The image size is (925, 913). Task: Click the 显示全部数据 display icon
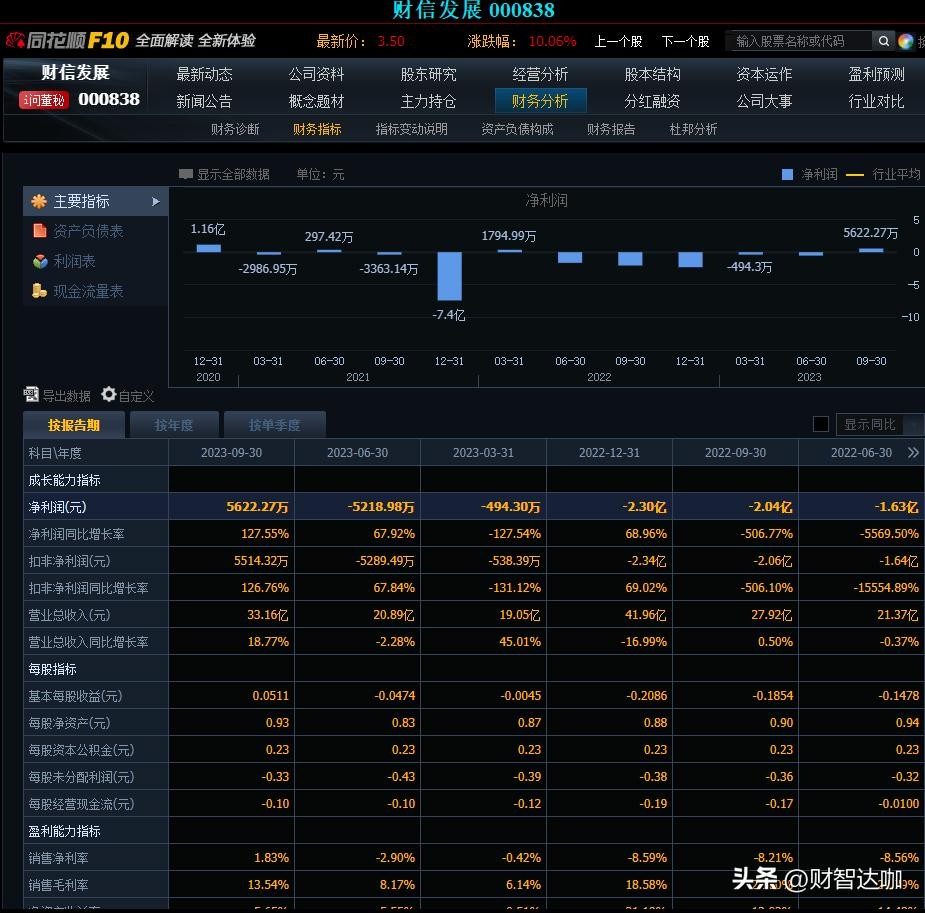(186, 174)
